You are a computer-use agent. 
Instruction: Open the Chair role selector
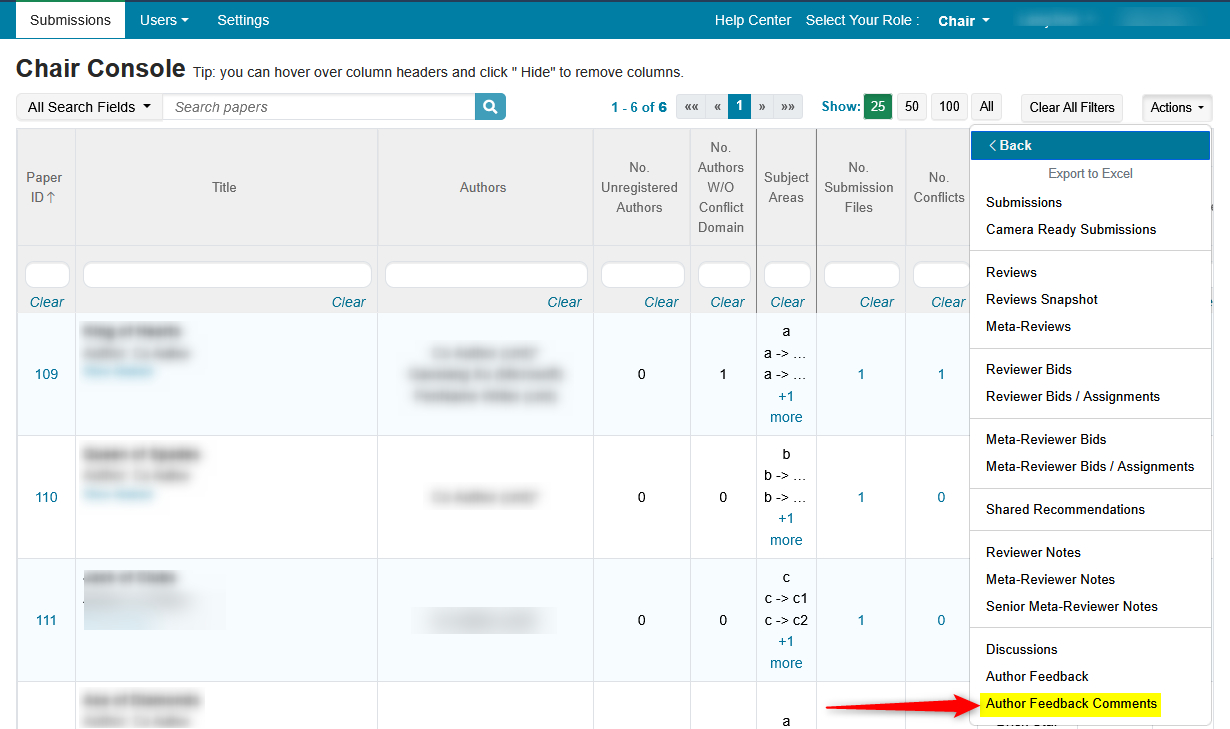click(963, 21)
